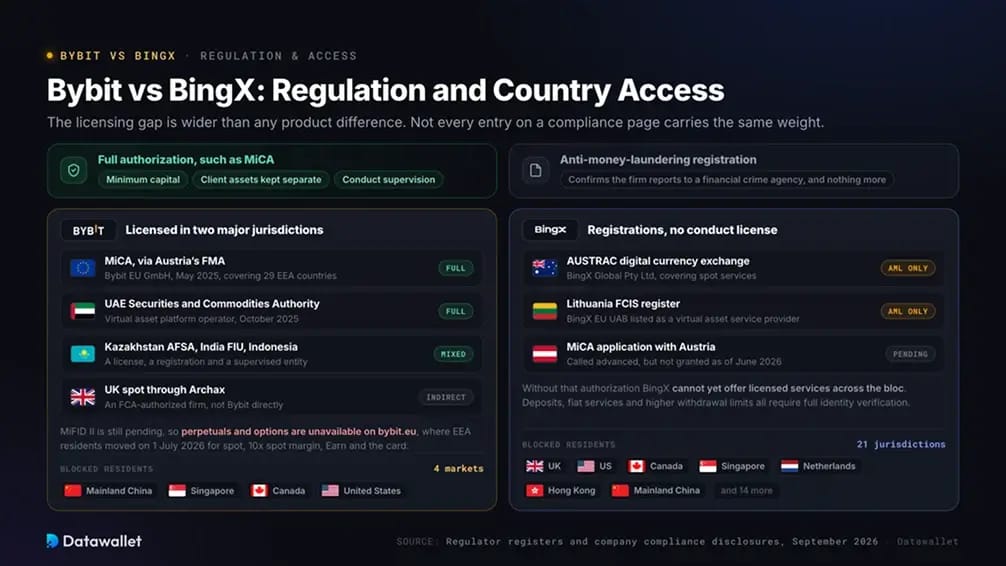Click the Datawallet wordmark in the footer
Screen dimensions: 1006x566
[103, 541]
